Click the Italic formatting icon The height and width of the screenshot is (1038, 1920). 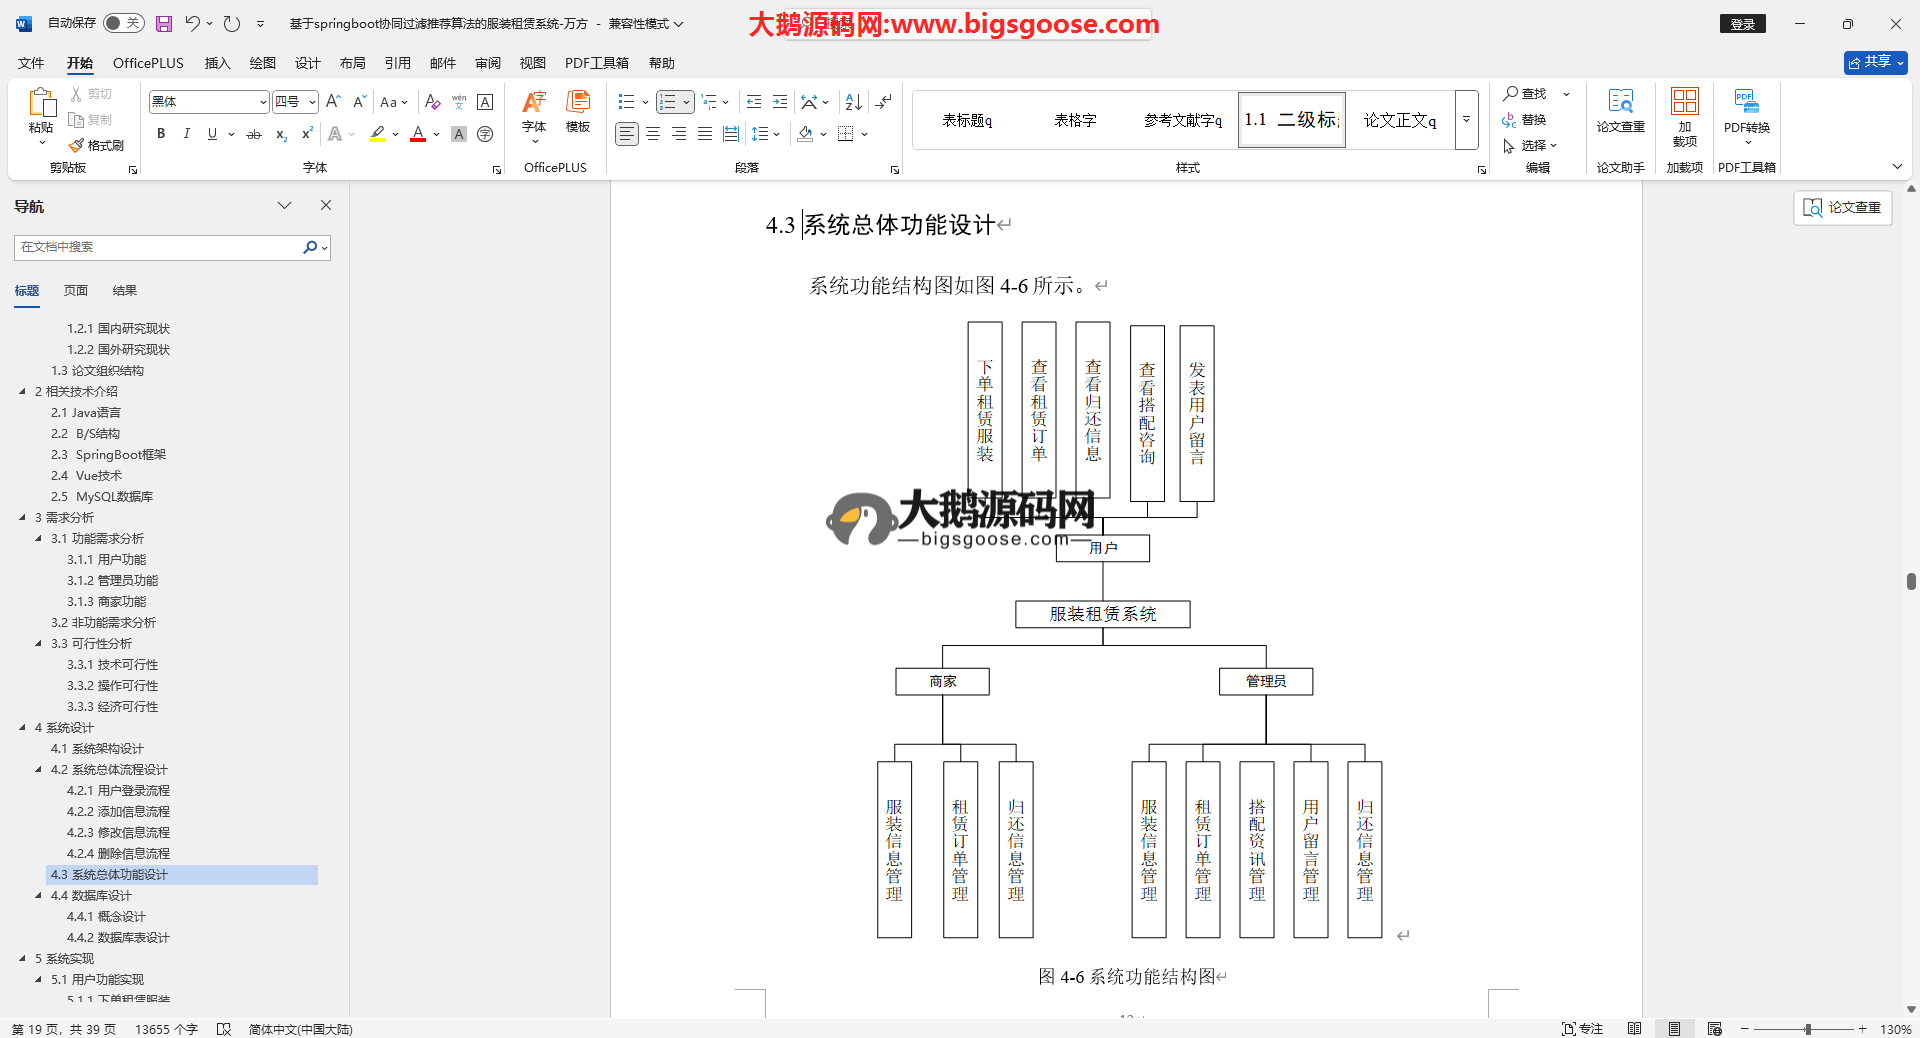186,134
